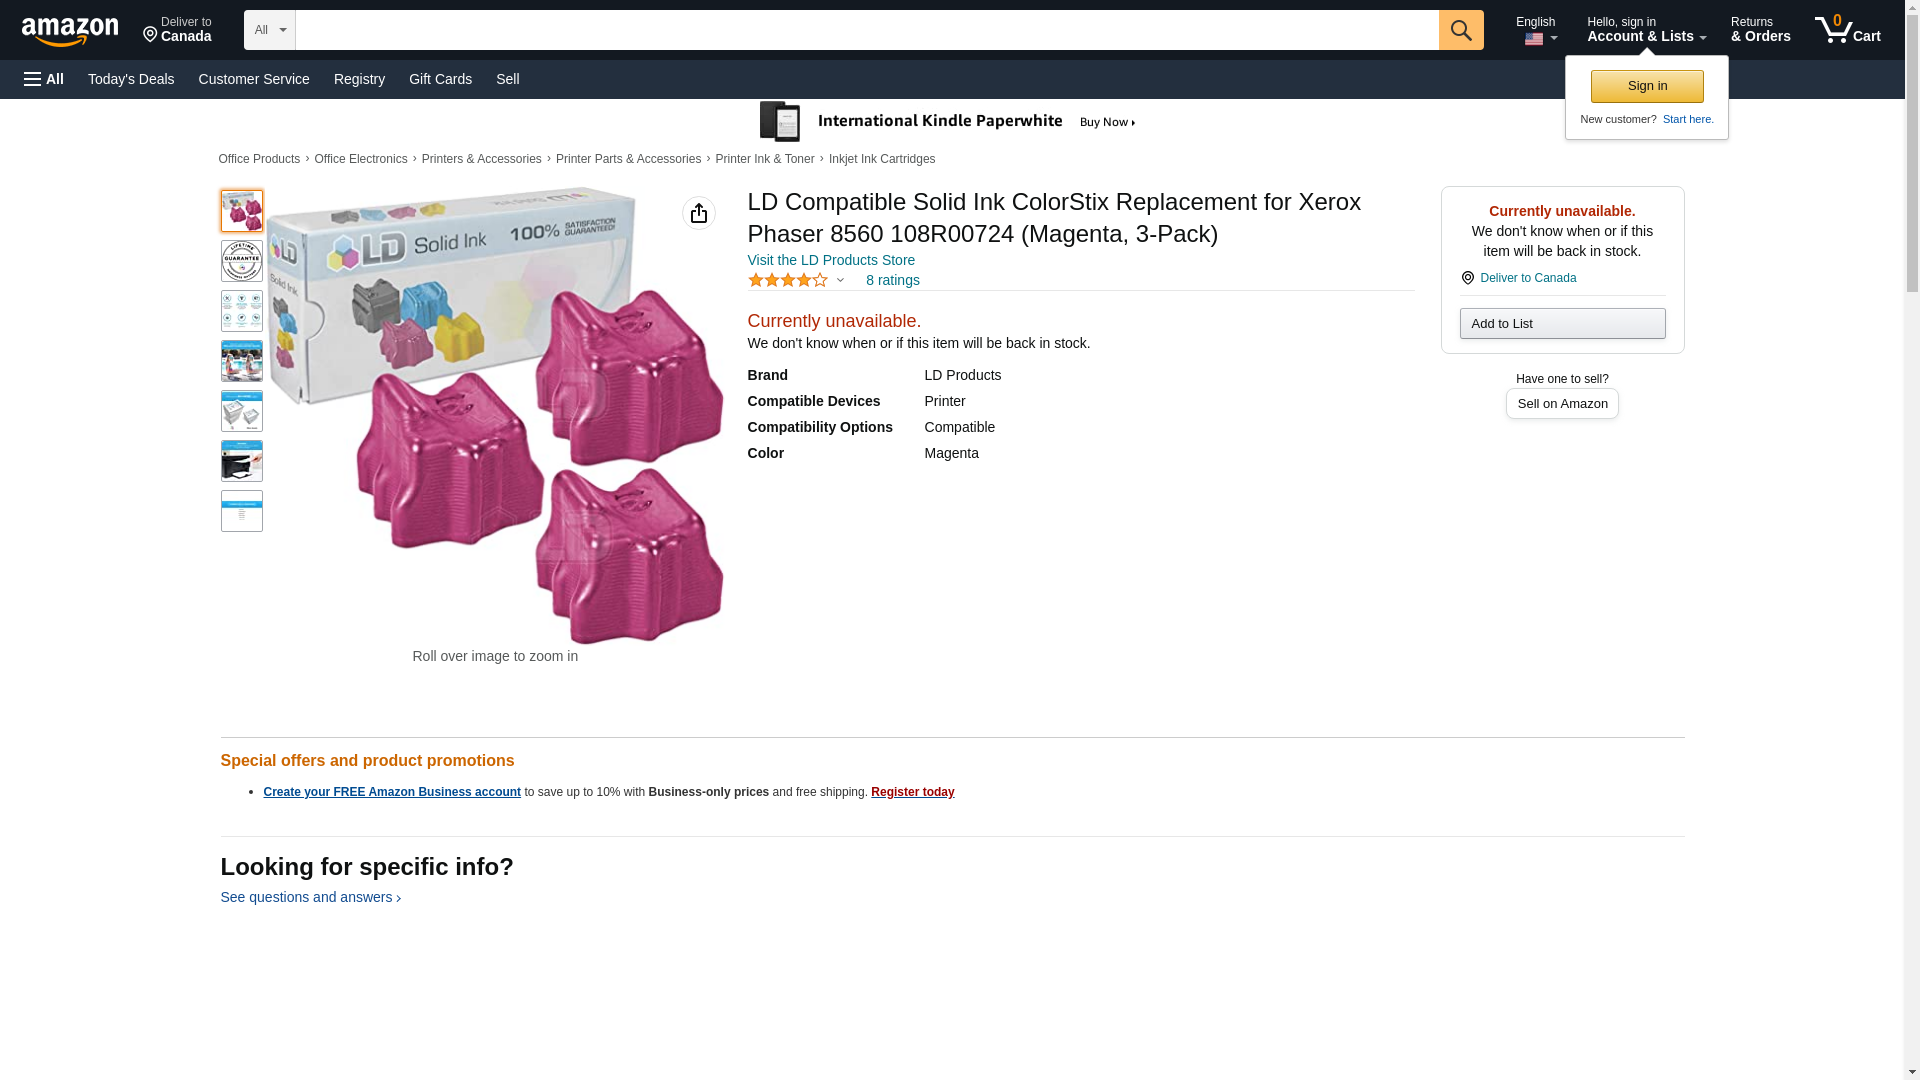Open Gift Cards in navigation bar
The image size is (1920, 1080).
440,79
